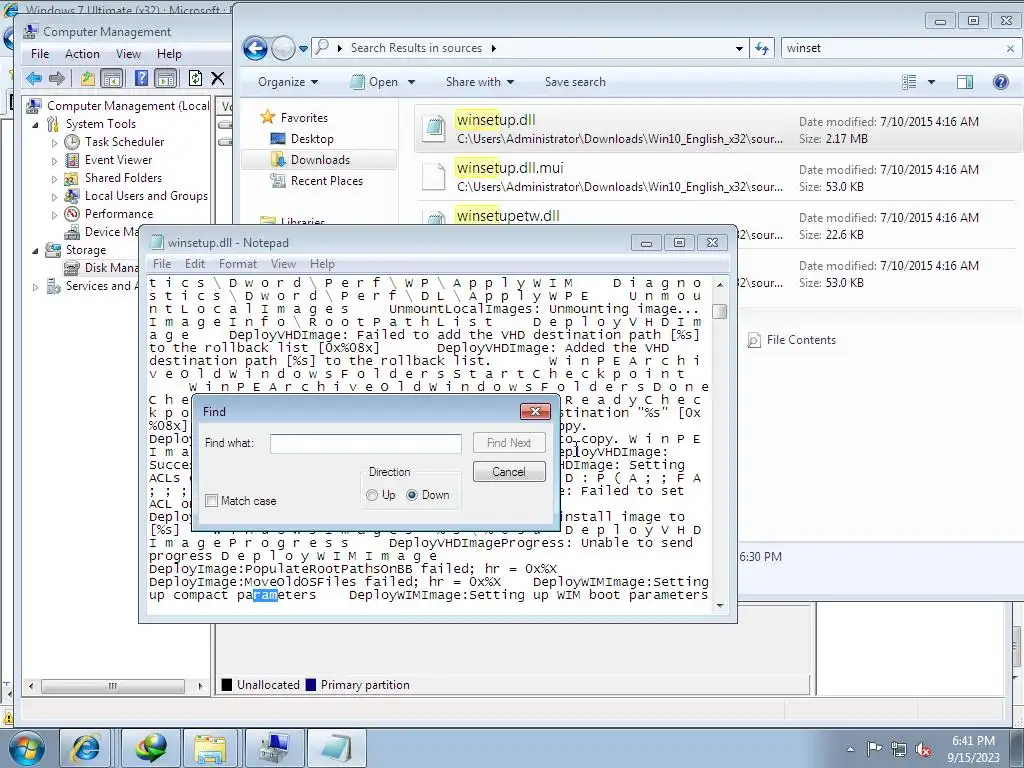
Task: Click the Explorer help question mark icon
Action: click(x=1000, y=82)
